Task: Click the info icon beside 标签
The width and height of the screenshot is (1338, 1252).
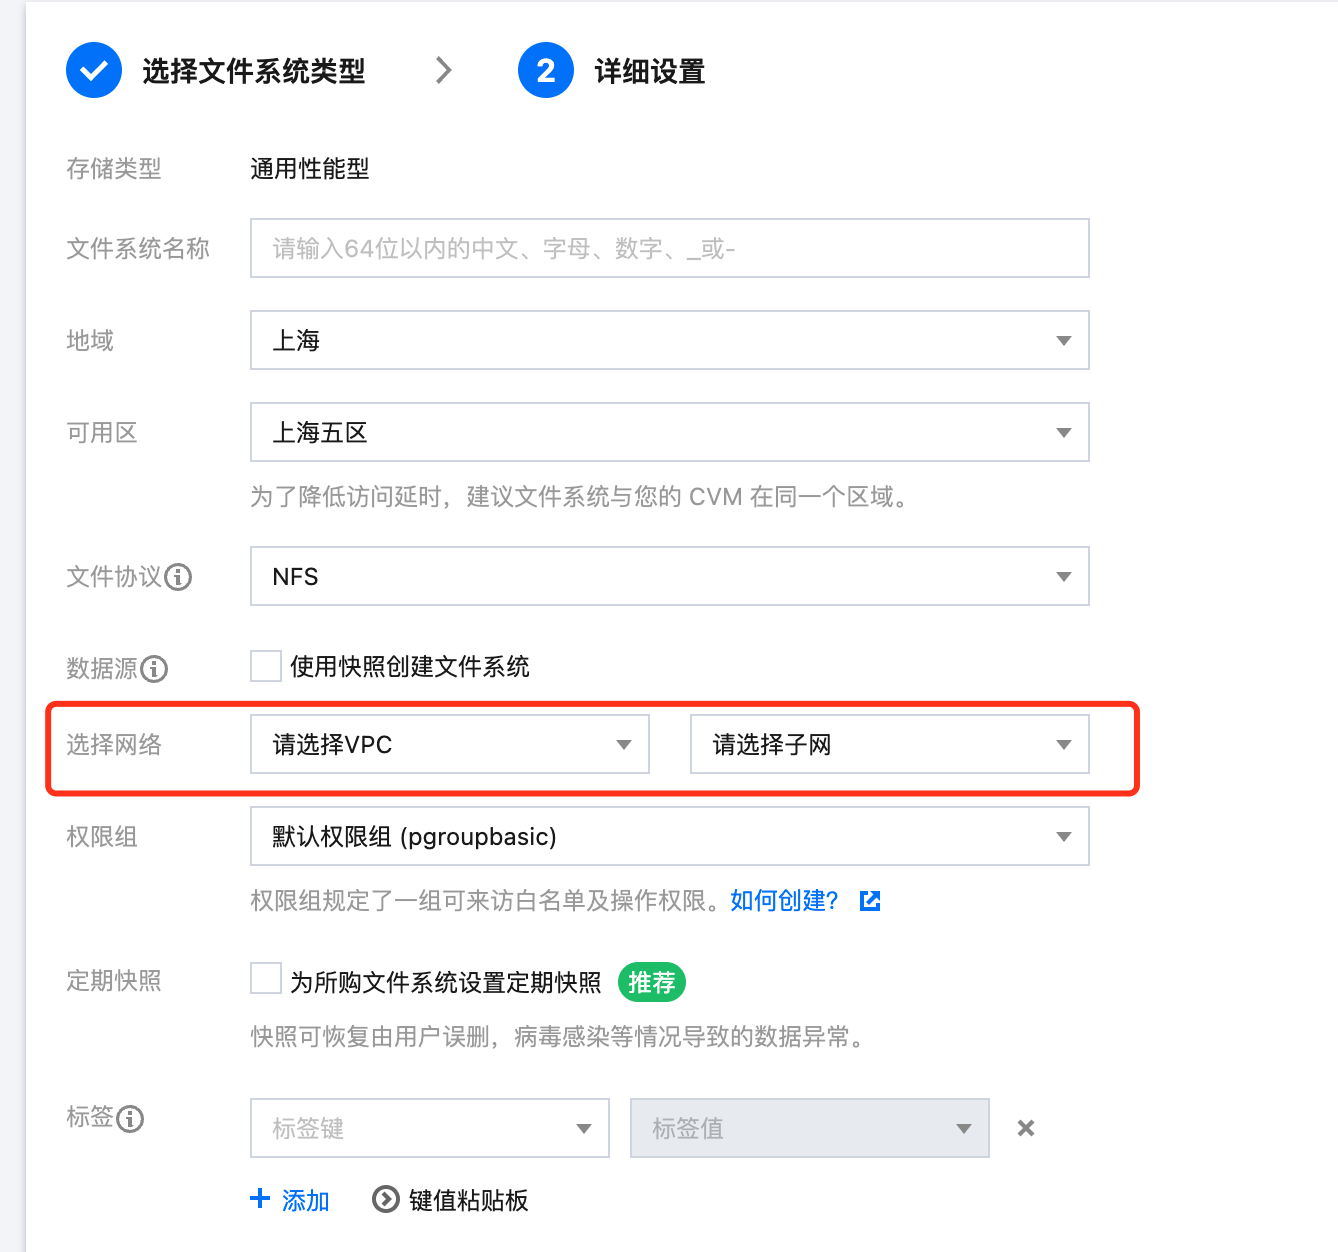Action: point(130,1118)
